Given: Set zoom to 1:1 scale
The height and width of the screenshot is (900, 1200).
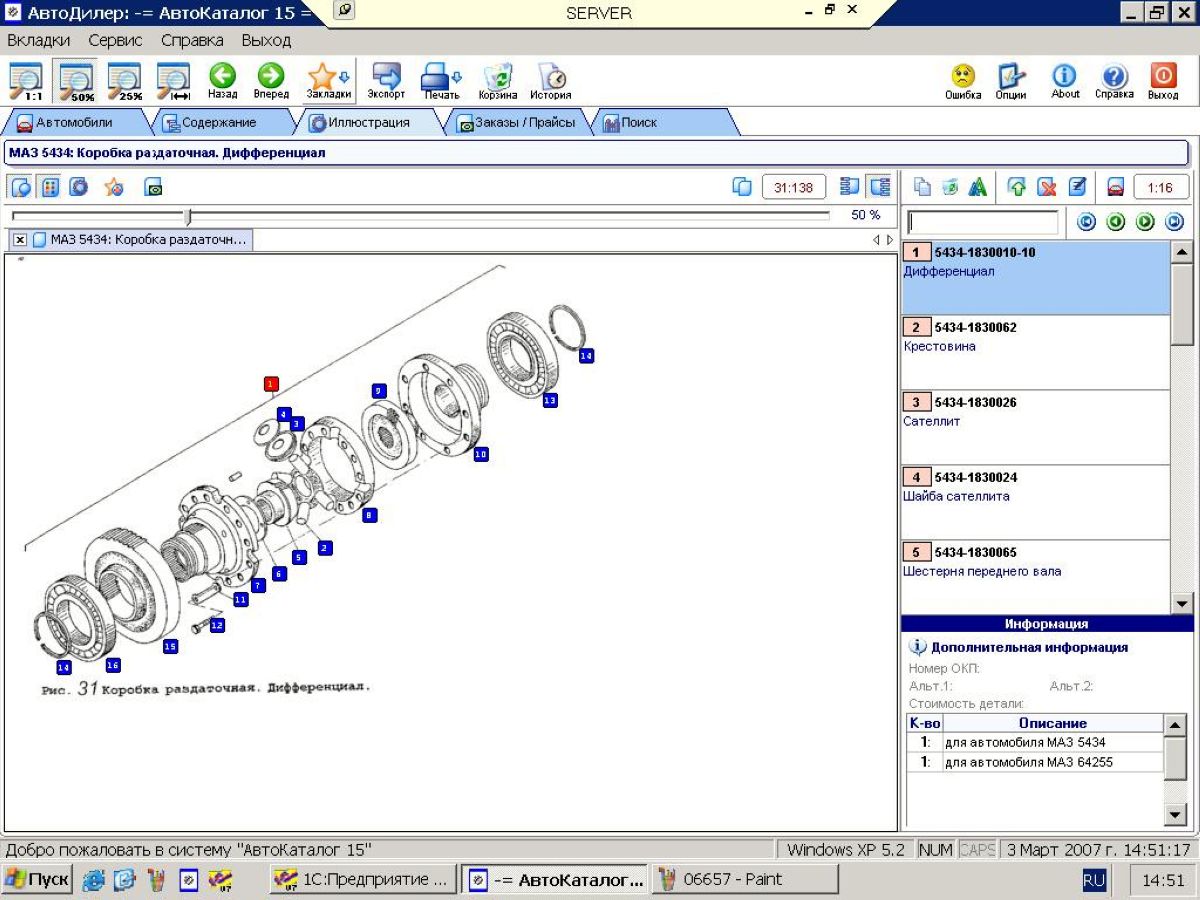Looking at the screenshot, I should [26, 81].
